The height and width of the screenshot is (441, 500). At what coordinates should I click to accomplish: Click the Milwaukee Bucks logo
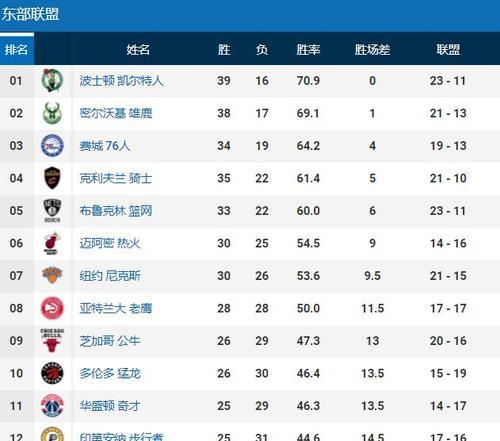coord(52,113)
